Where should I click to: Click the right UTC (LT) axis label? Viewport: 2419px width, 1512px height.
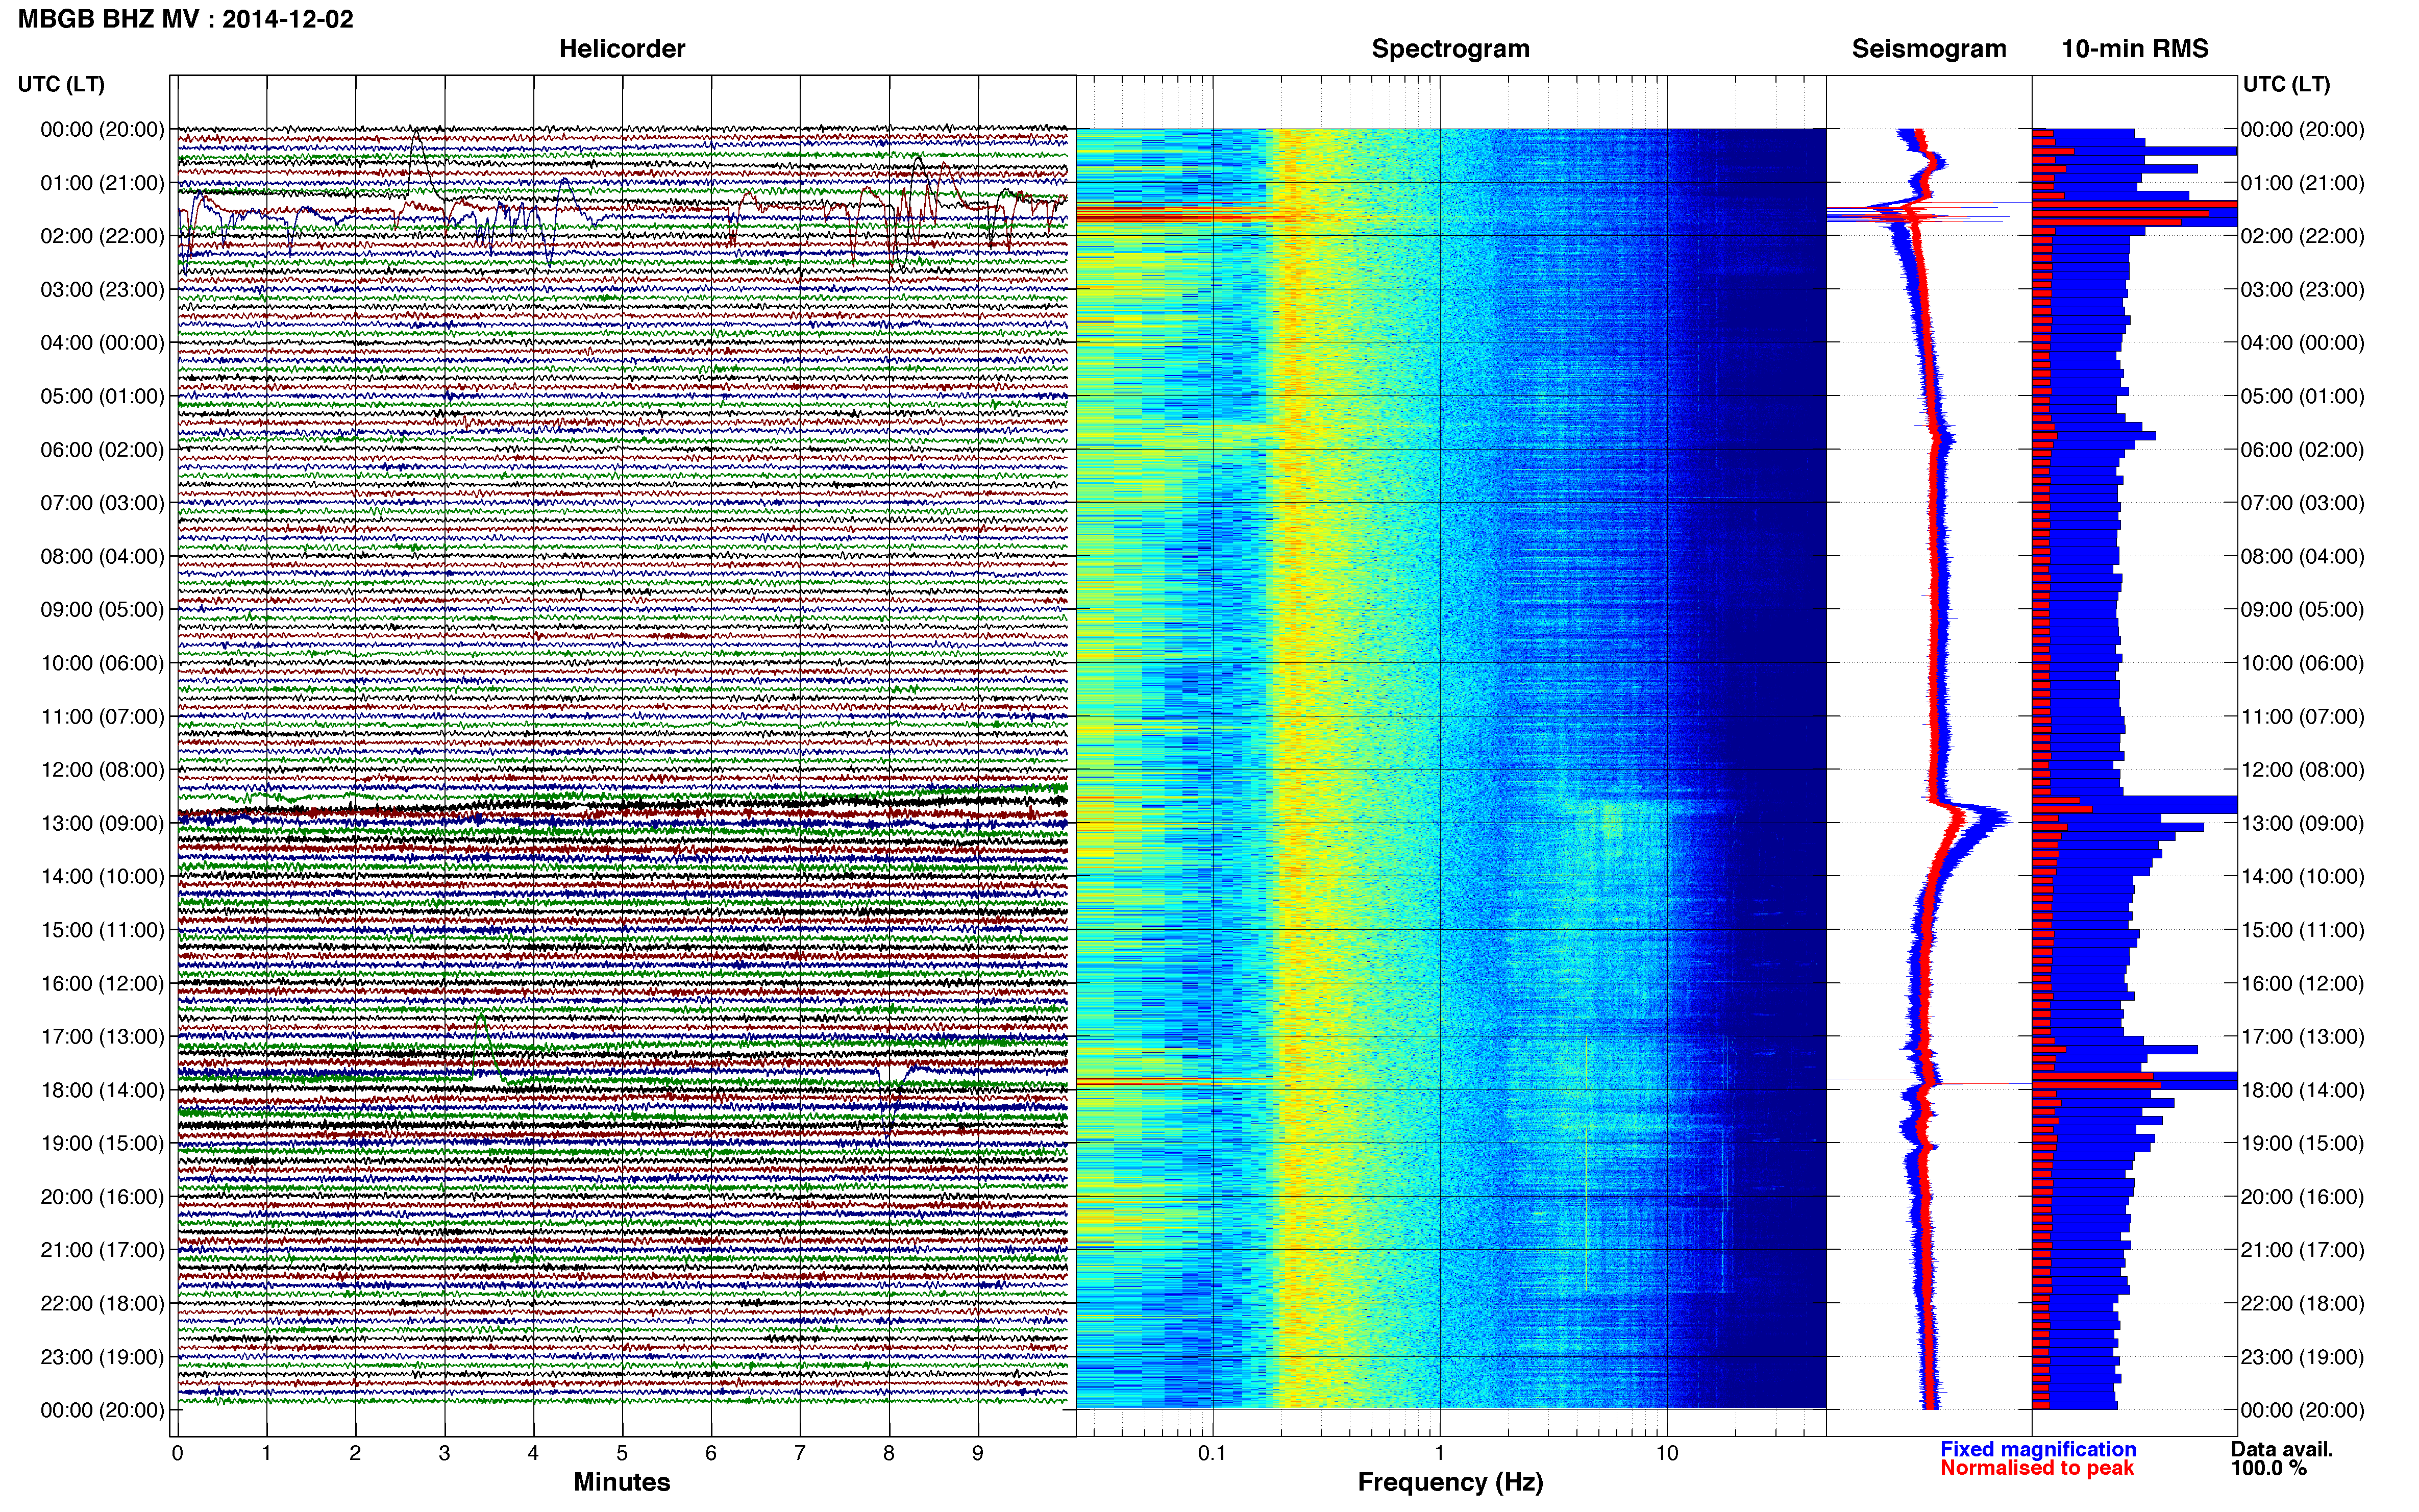[x=2286, y=84]
